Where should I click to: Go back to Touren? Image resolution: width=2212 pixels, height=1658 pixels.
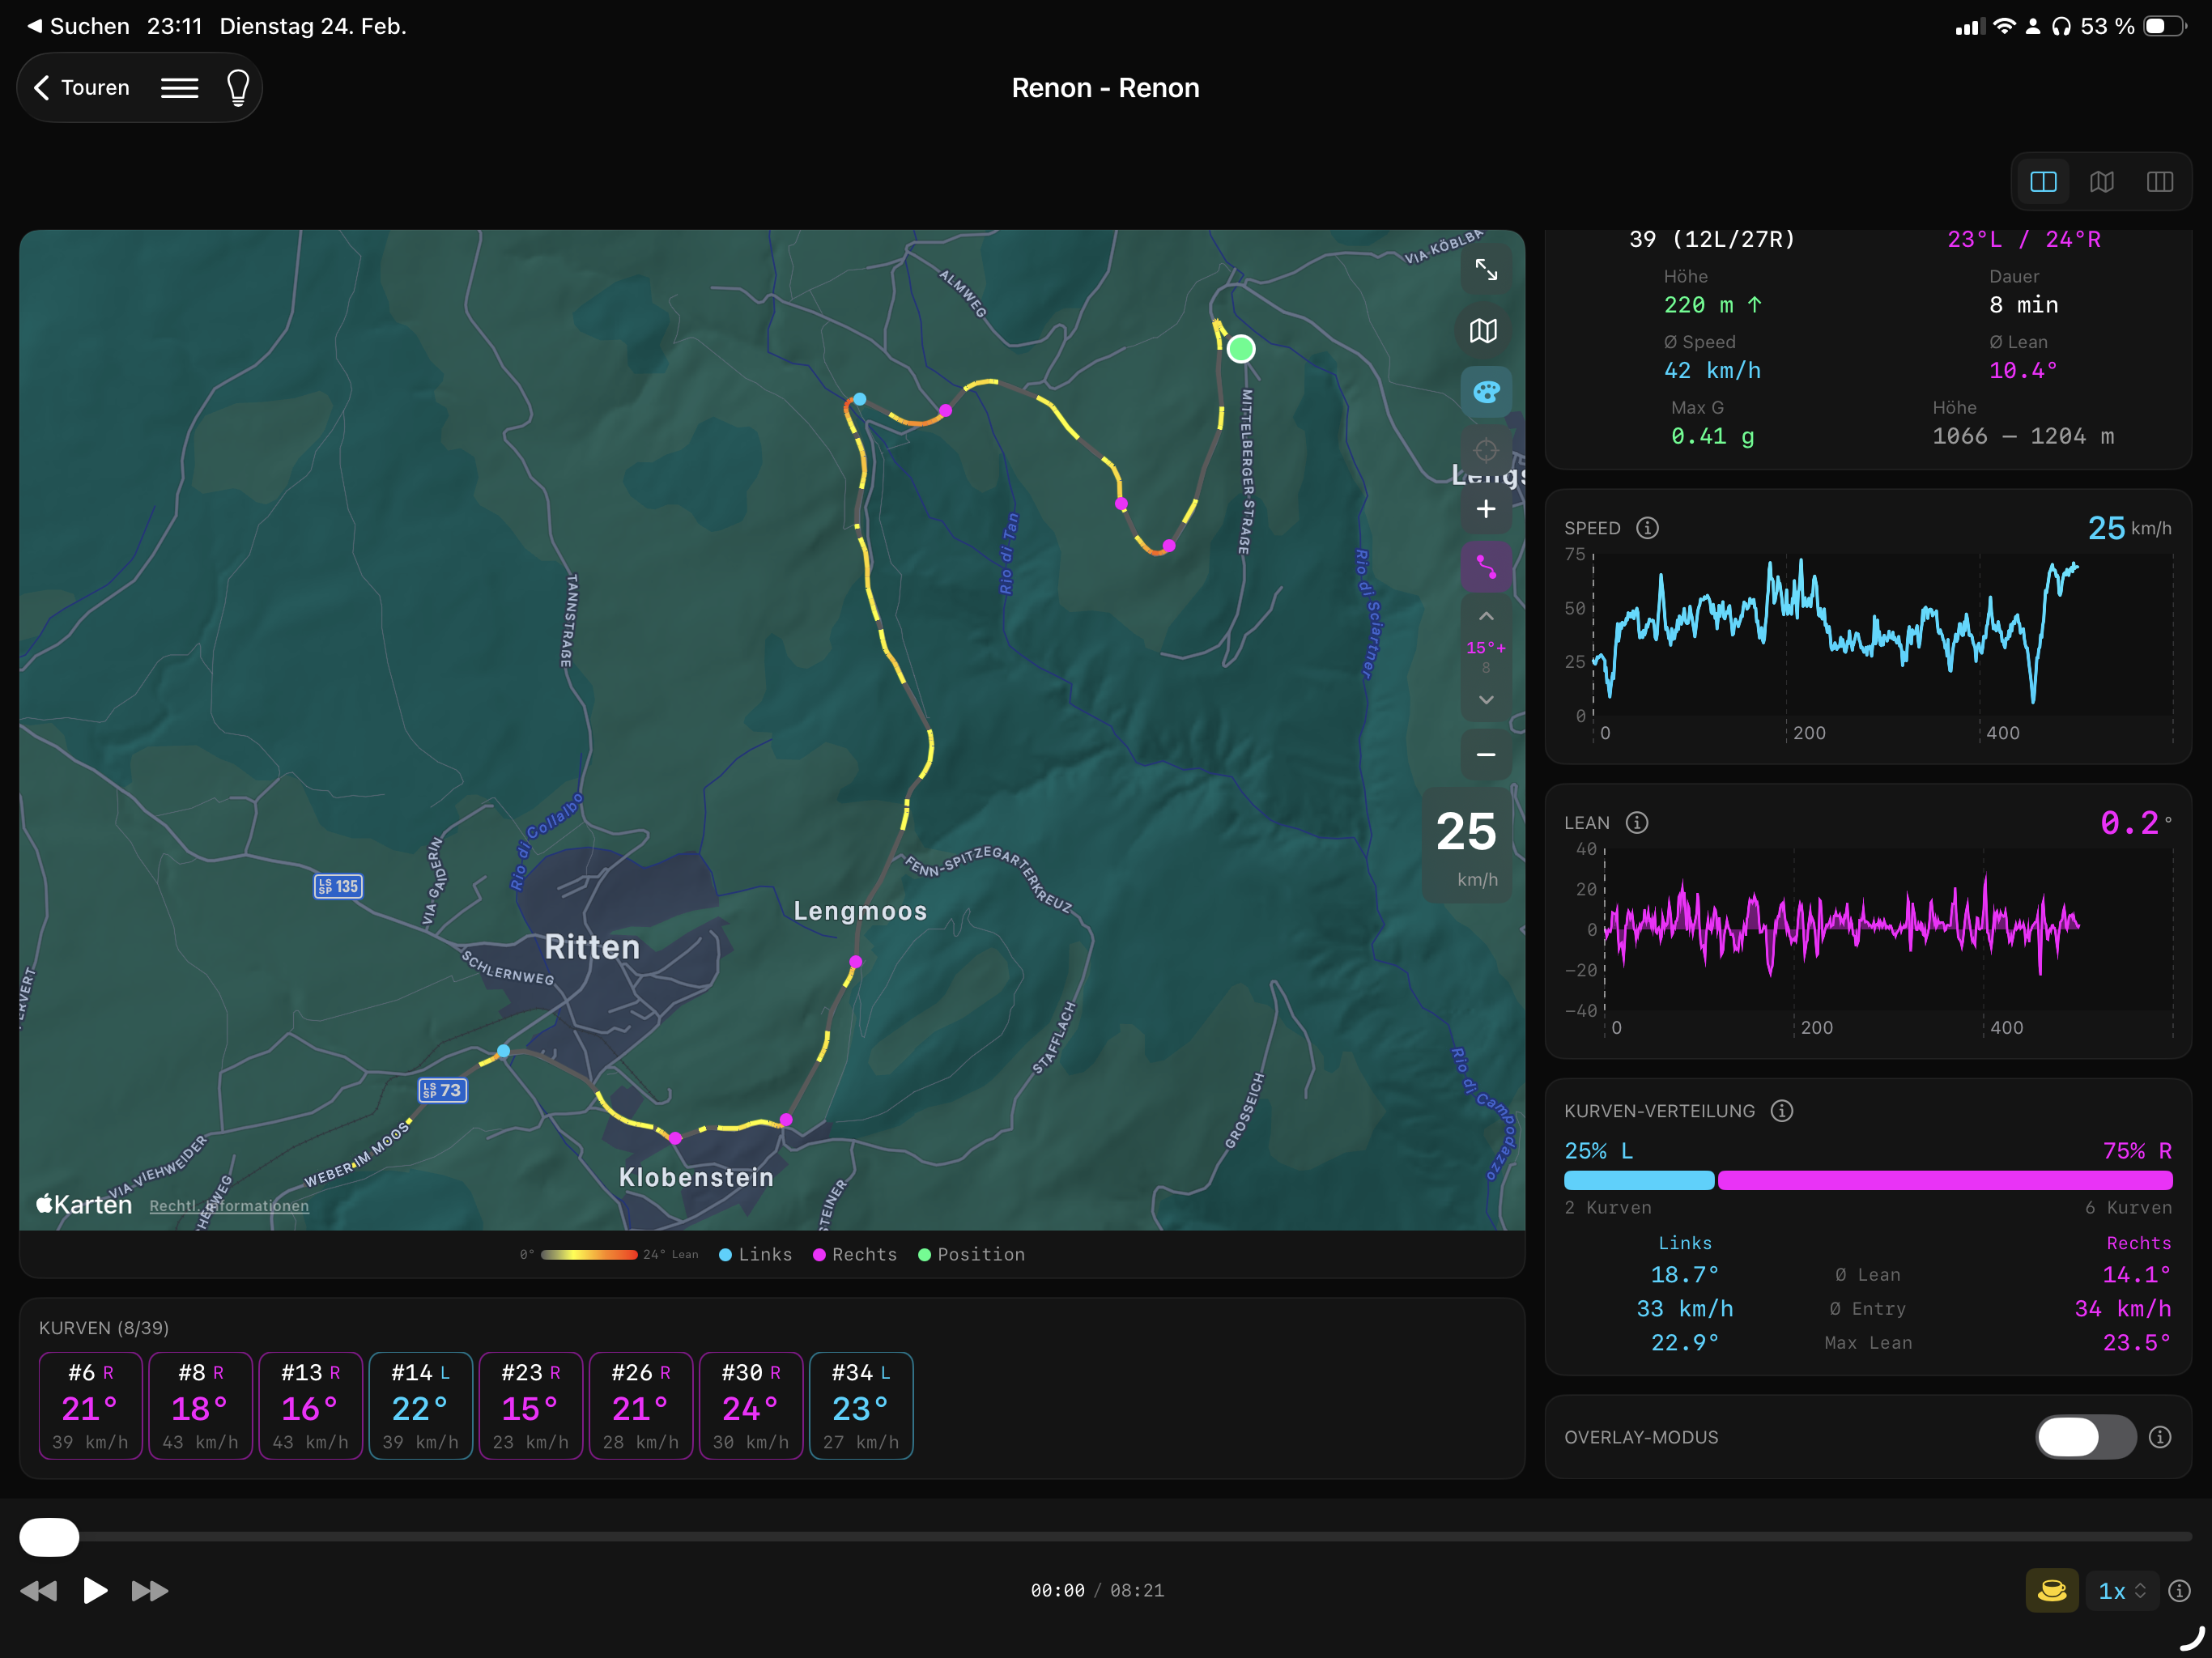pos(83,88)
